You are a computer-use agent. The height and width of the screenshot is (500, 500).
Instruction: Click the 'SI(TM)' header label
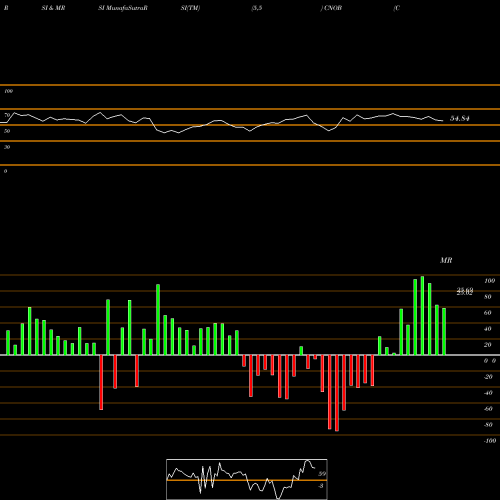point(190,8)
